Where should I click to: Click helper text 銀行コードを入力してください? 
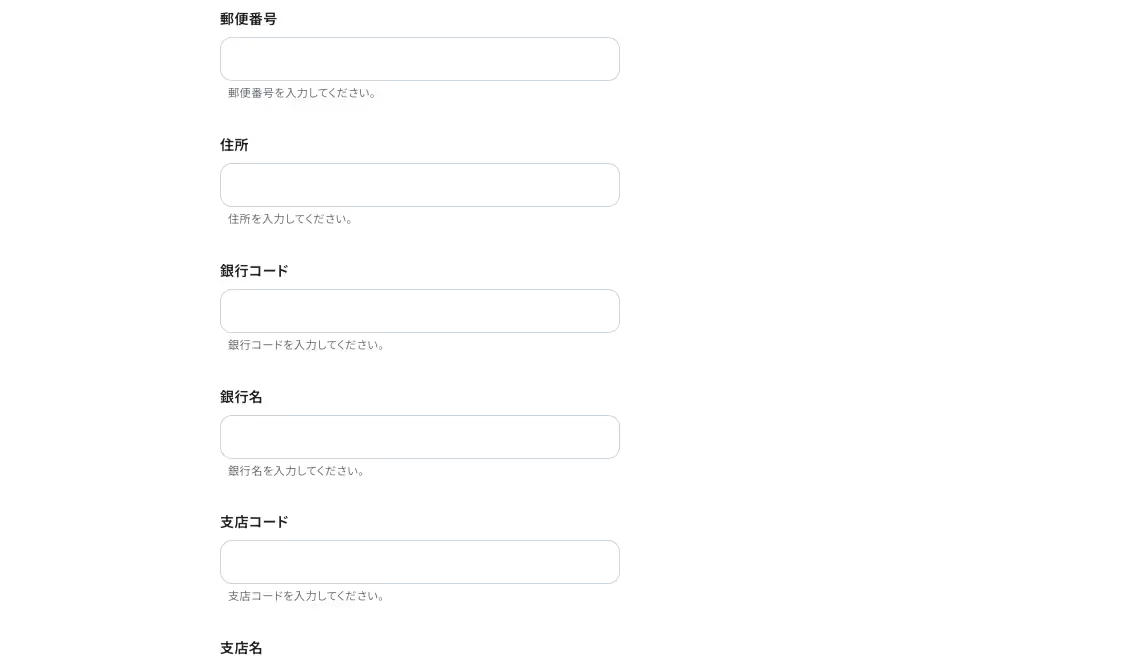coord(306,345)
